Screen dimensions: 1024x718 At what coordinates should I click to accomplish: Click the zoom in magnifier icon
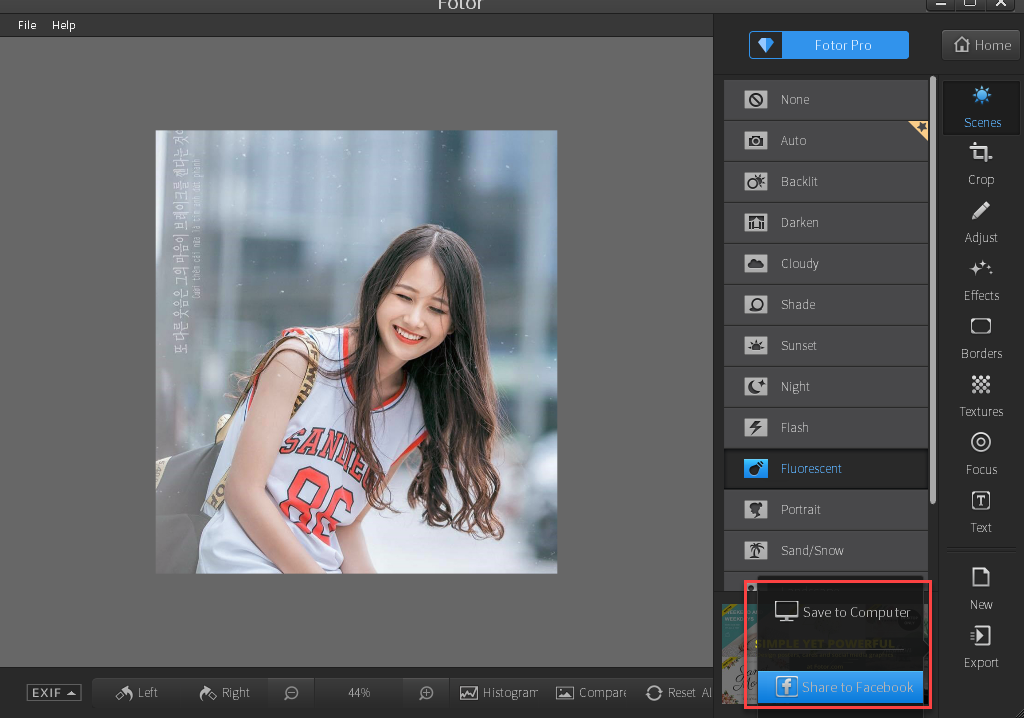coord(426,693)
